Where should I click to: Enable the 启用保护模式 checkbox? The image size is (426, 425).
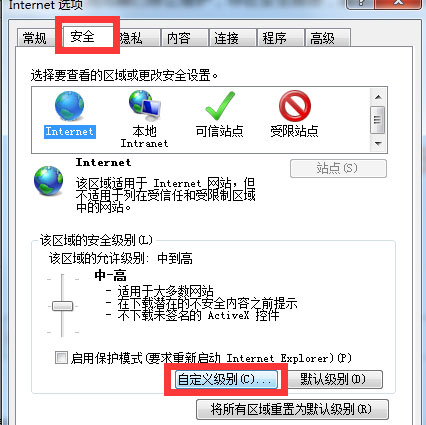click(61, 358)
